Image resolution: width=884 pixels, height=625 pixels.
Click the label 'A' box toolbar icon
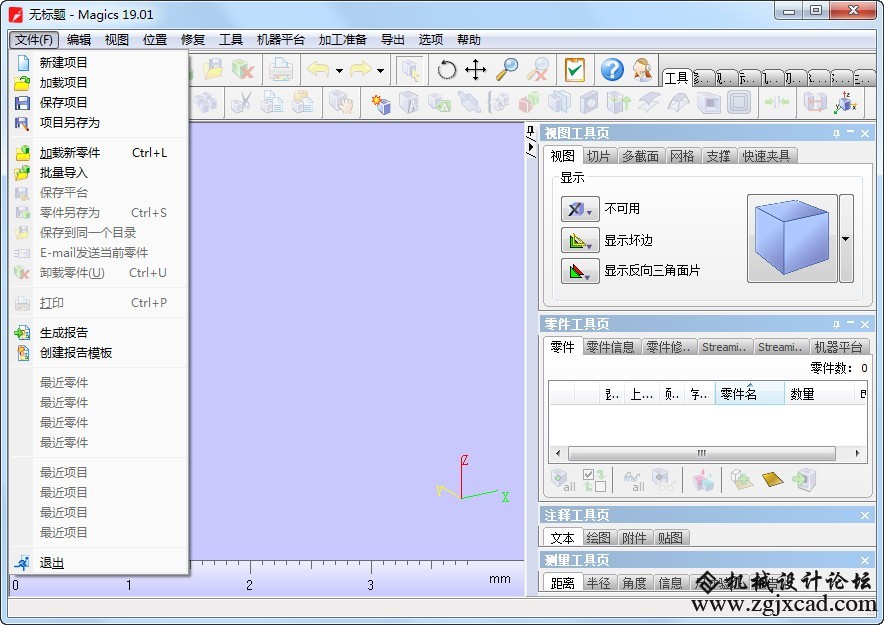(408, 103)
